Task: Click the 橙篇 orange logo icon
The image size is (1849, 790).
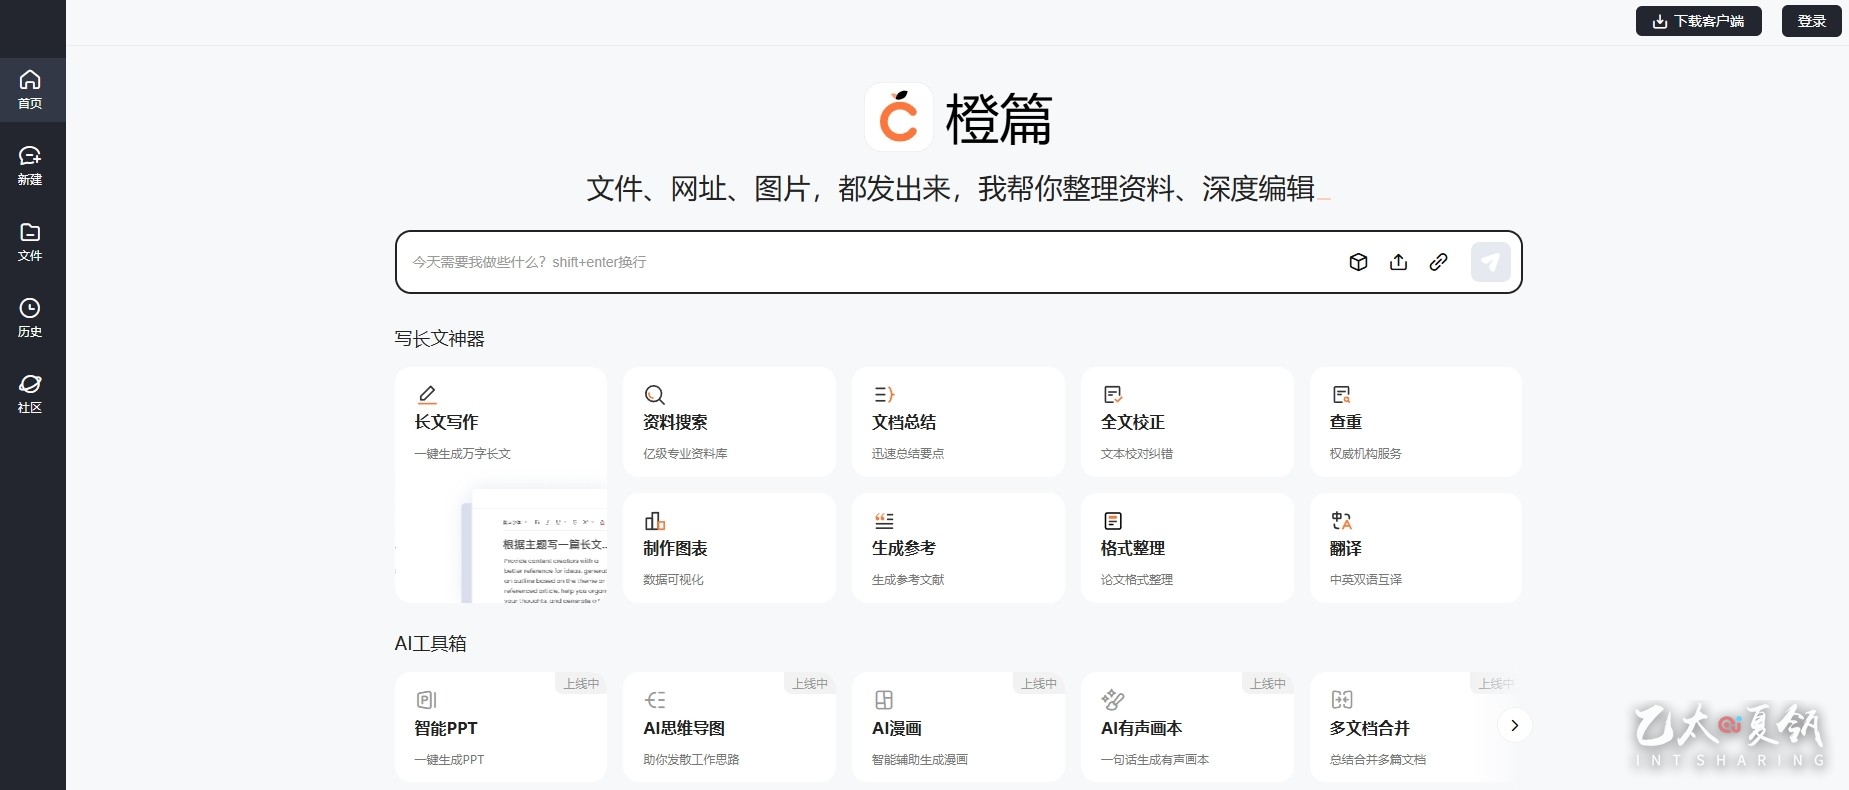Action: click(898, 117)
